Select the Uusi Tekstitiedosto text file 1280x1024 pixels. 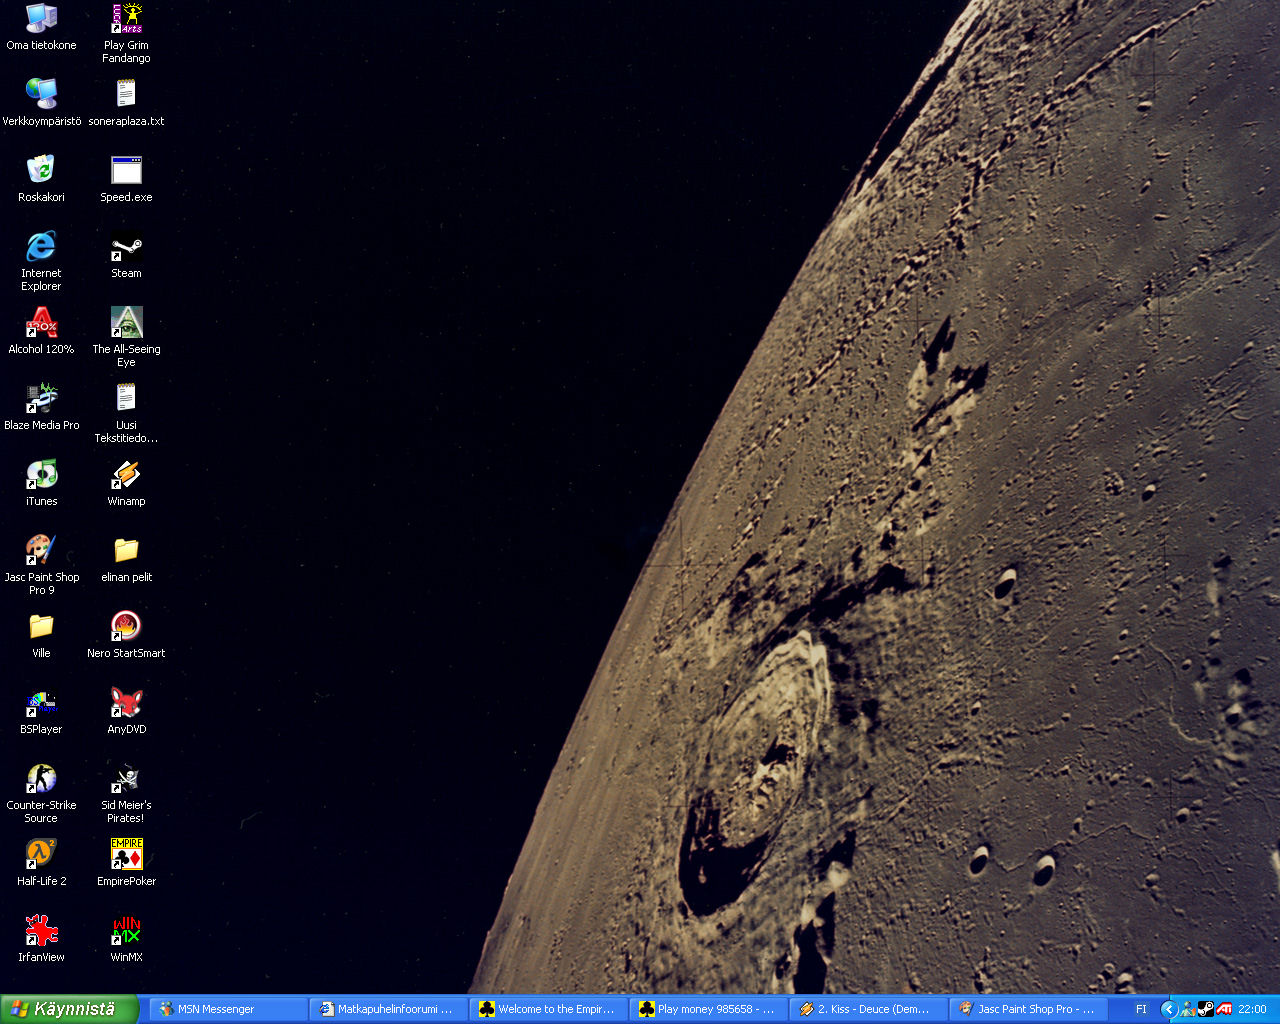pyautogui.click(x=126, y=413)
